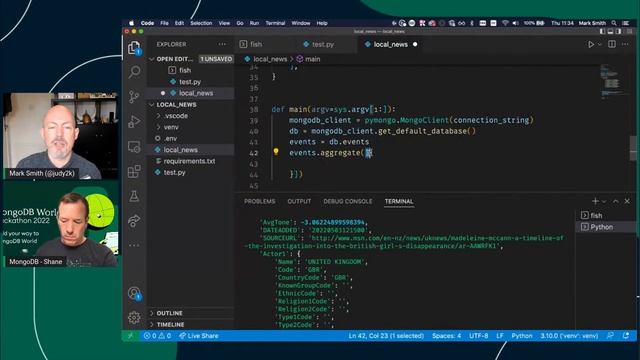Open Manage settings gear

[134, 318]
